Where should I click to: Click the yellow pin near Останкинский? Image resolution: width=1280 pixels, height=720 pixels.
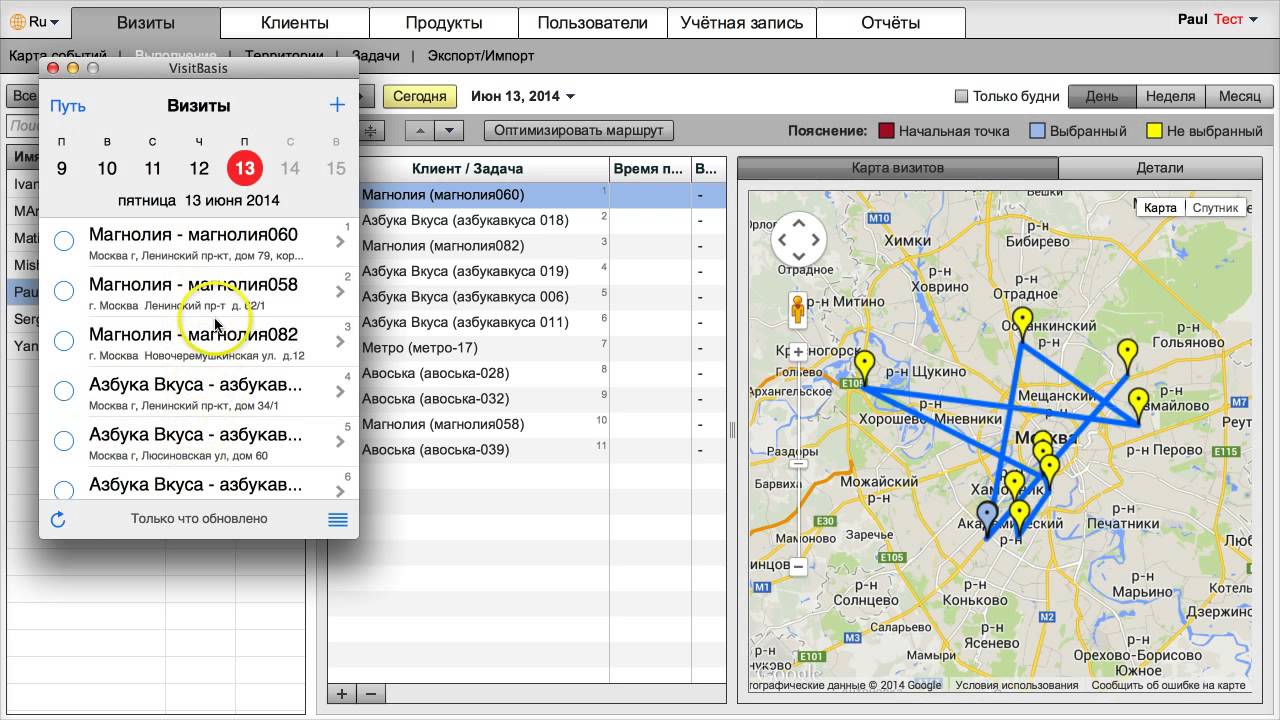click(x=1022, y=325)
